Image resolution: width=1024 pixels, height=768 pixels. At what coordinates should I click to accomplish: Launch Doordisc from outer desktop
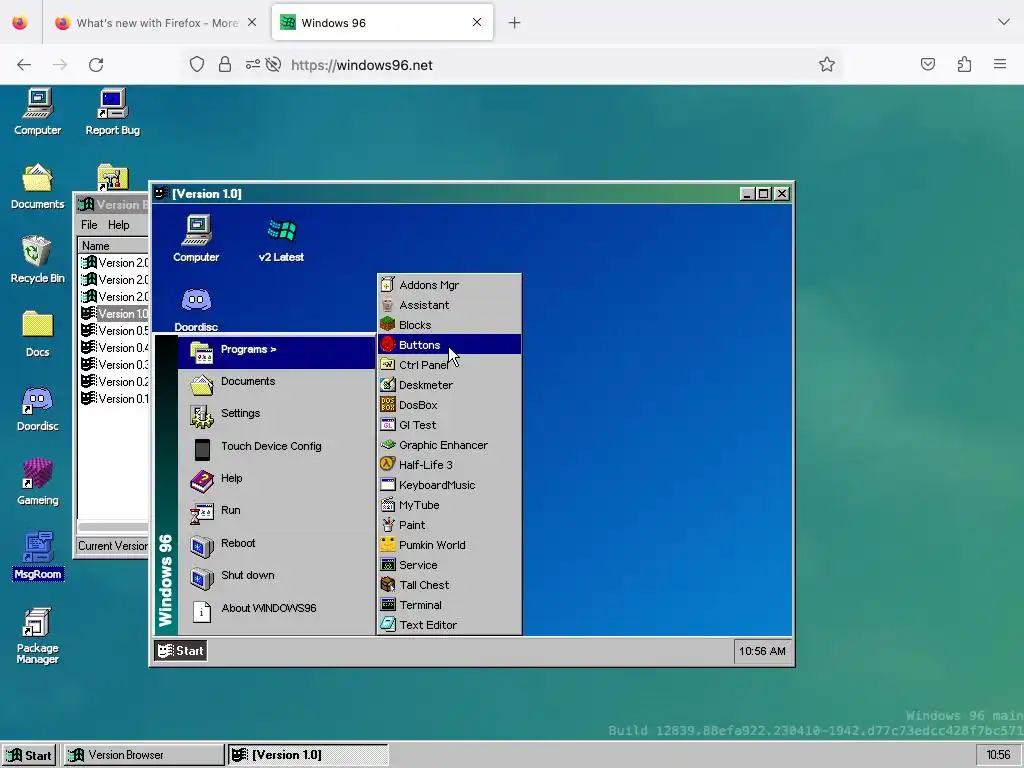pyautogui.click(x=38, y=408)
